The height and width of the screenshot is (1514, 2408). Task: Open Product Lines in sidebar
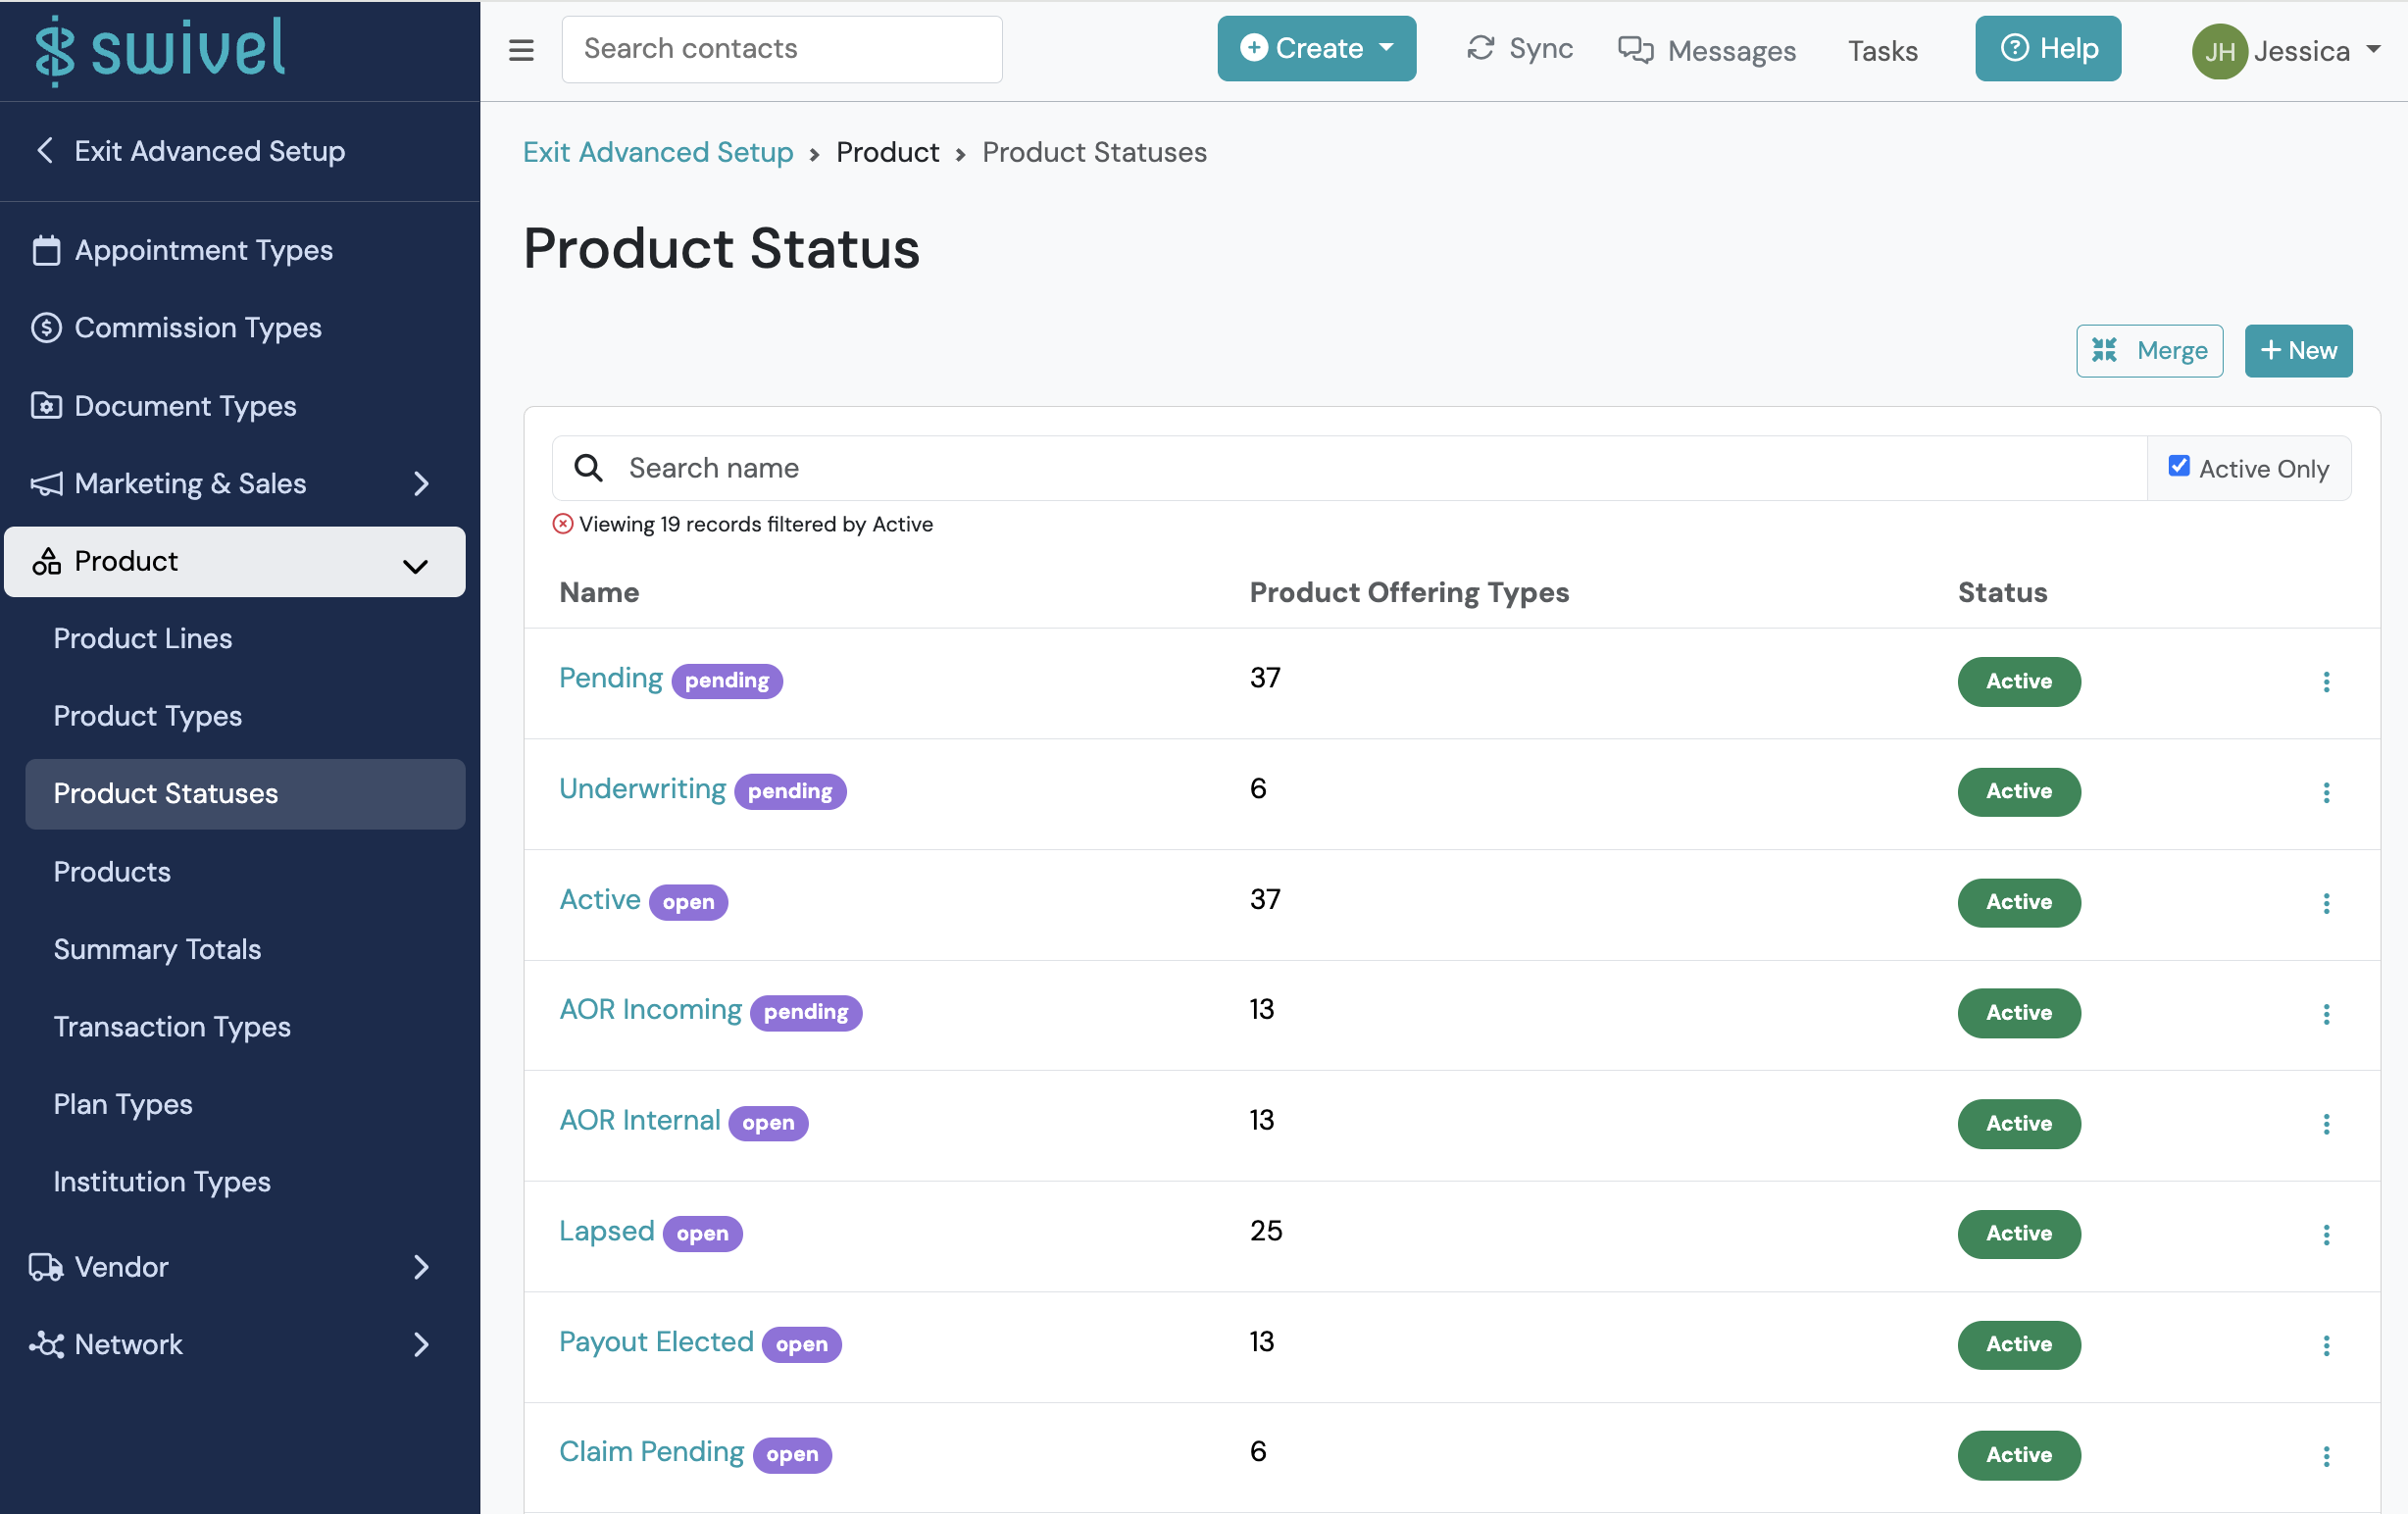(x=143, y=639)
